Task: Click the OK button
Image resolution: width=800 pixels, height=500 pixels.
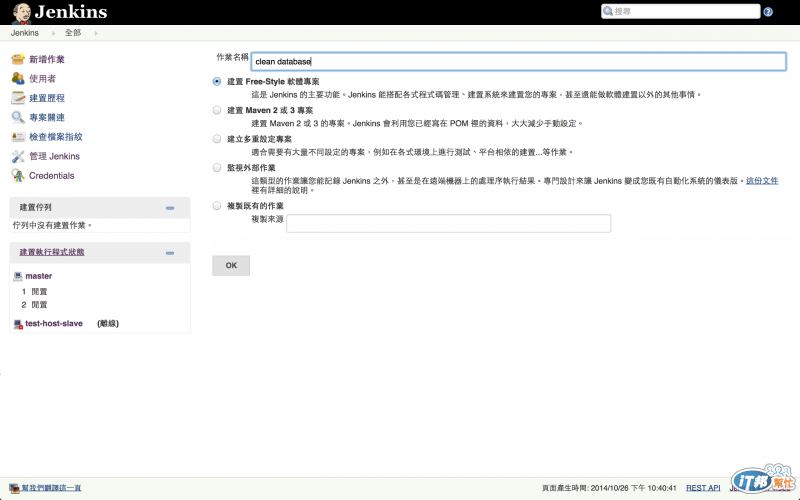Action: (x=231, y=265)
